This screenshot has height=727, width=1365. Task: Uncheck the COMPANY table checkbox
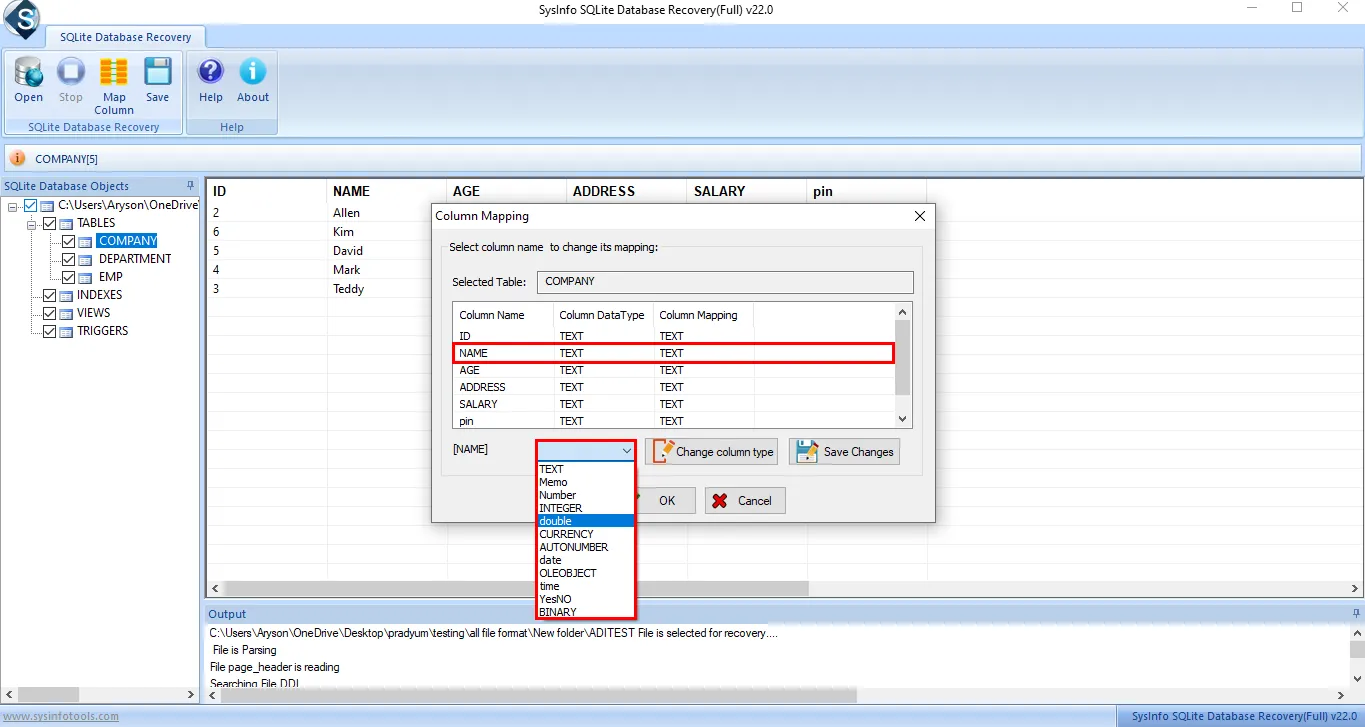(68, 241)
